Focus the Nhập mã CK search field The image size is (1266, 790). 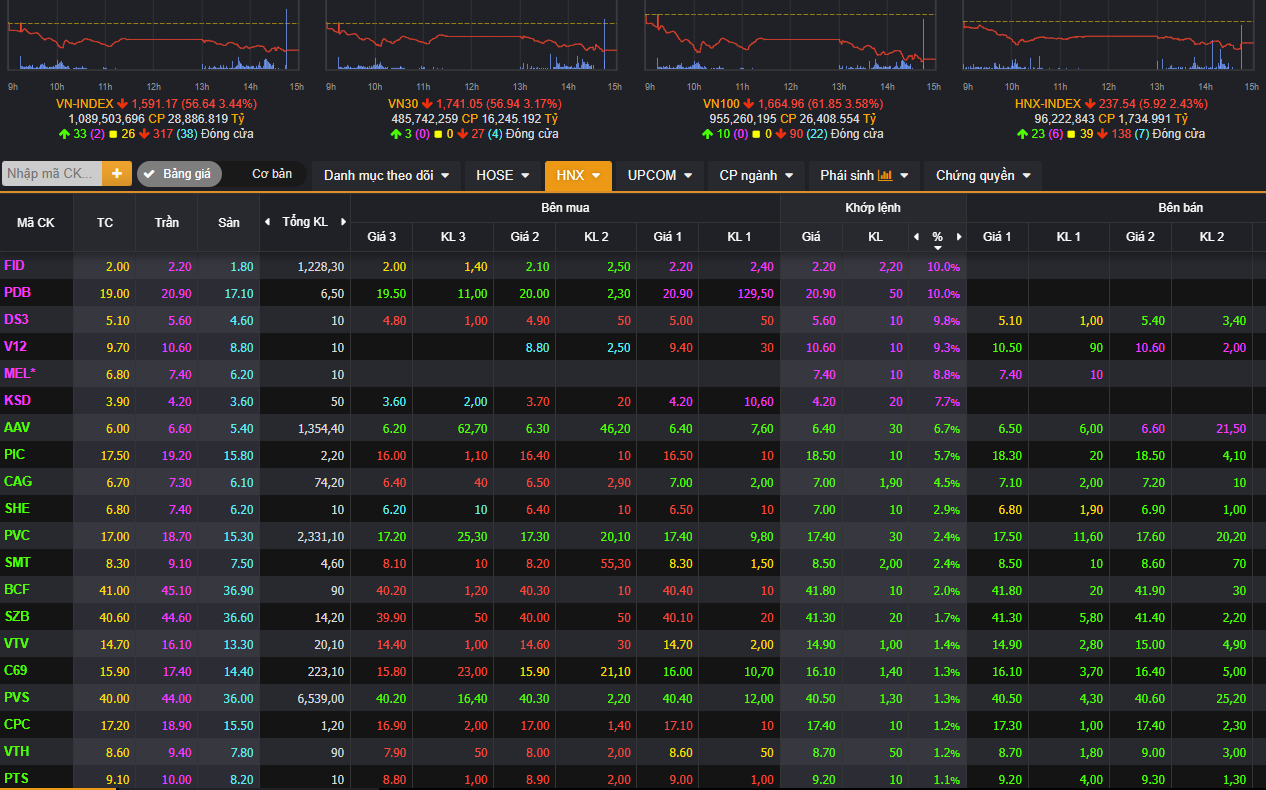tap(52, 174)
